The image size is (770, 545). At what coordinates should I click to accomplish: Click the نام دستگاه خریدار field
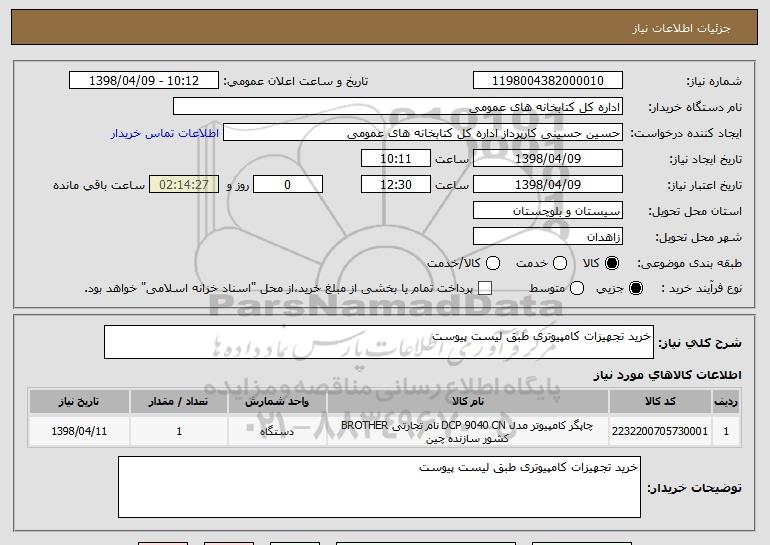(x=397, y=107)
